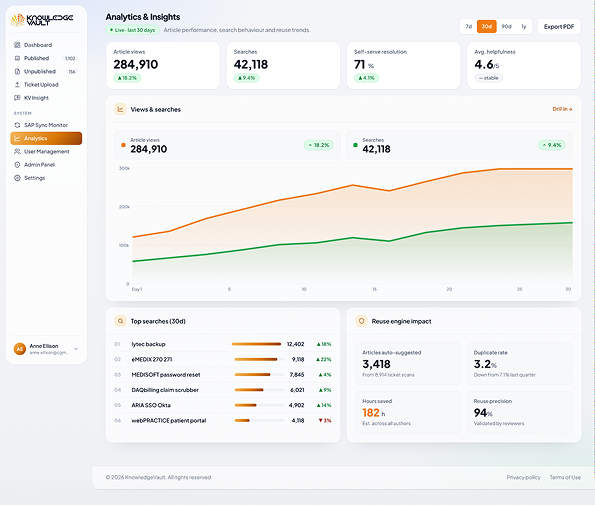
Task: Open User Management
Action: [x=46, y=152]
